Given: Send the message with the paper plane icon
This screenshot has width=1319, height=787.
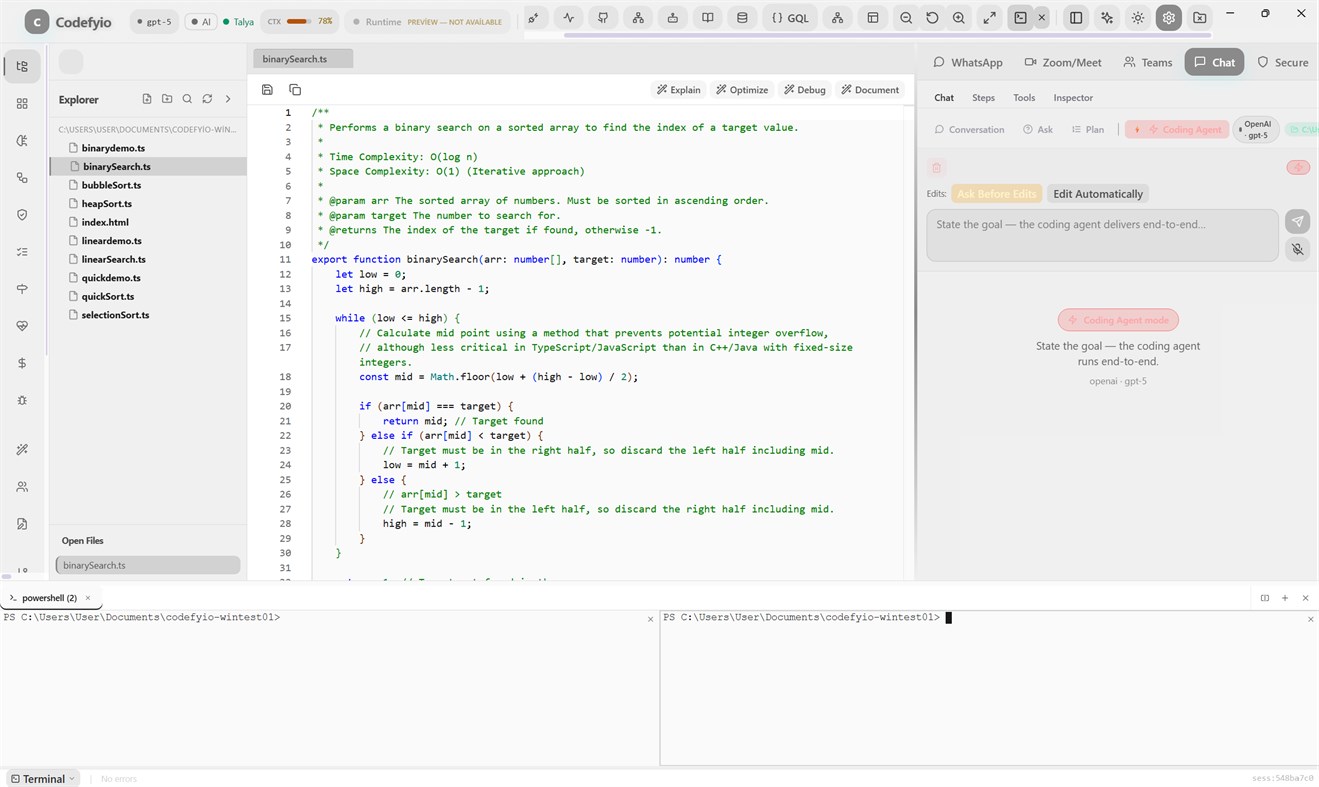Looking at the screenshot, I should point(1297,222).
